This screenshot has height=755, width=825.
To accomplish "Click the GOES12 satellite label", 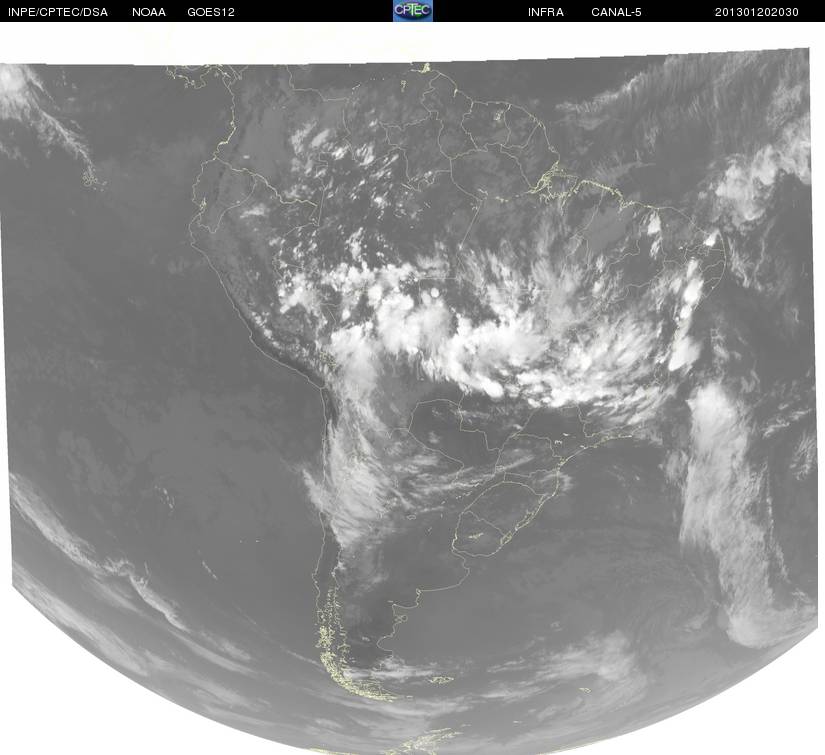I will coord(211,12).
